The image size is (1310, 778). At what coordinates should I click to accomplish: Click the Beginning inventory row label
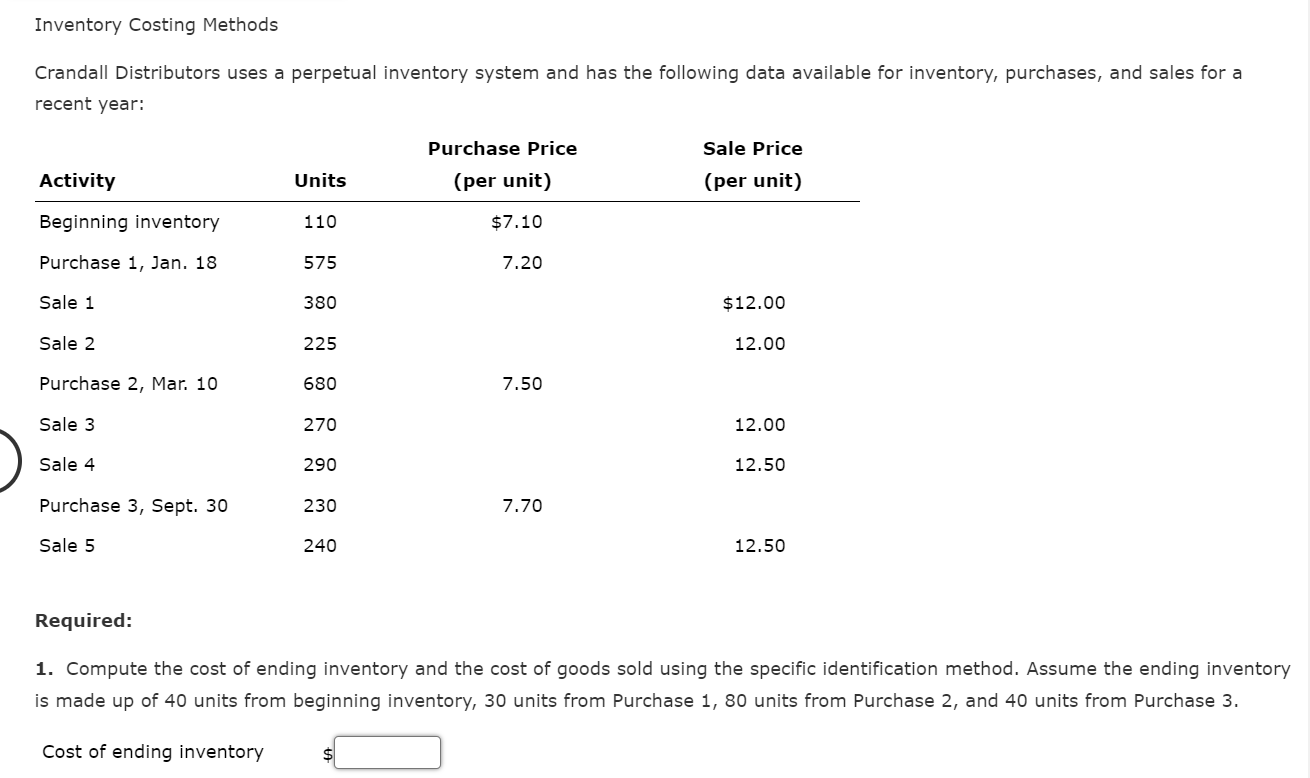coord(129,222)
